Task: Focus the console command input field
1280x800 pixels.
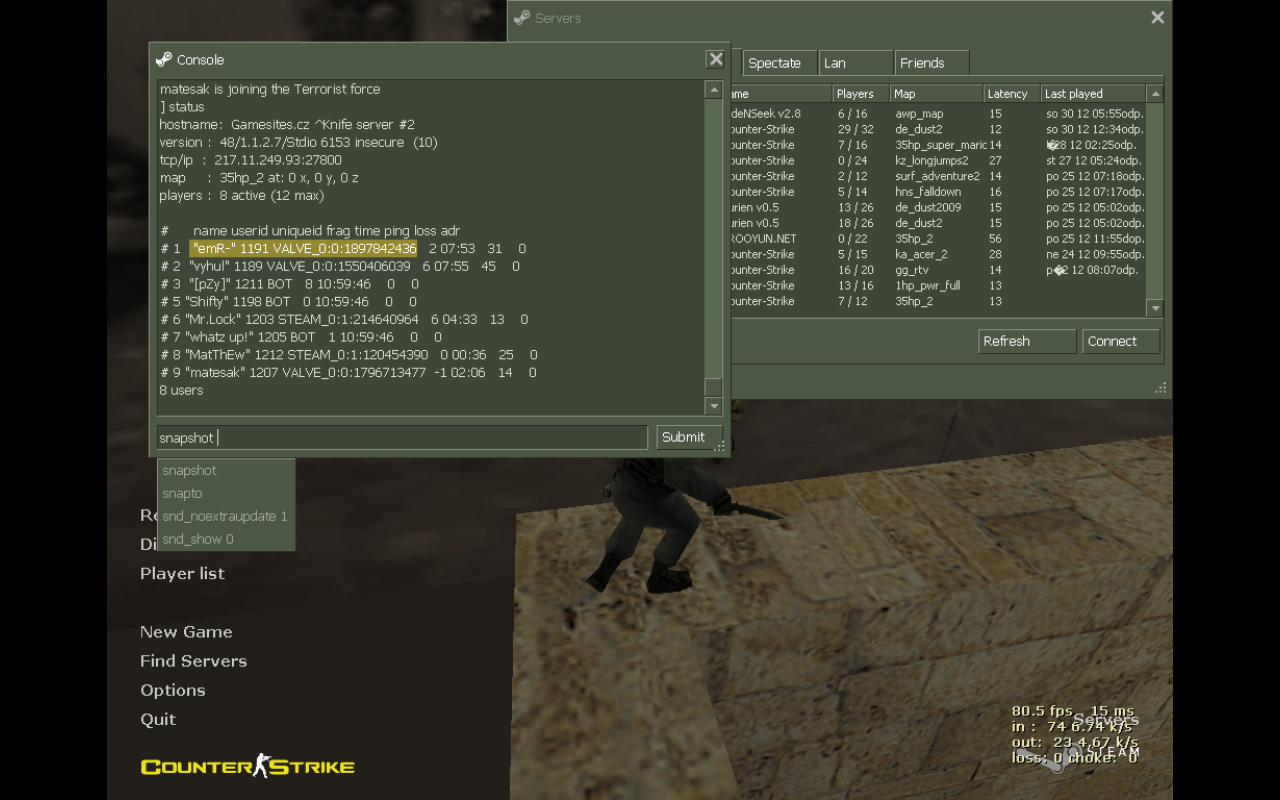Action: 402,438
